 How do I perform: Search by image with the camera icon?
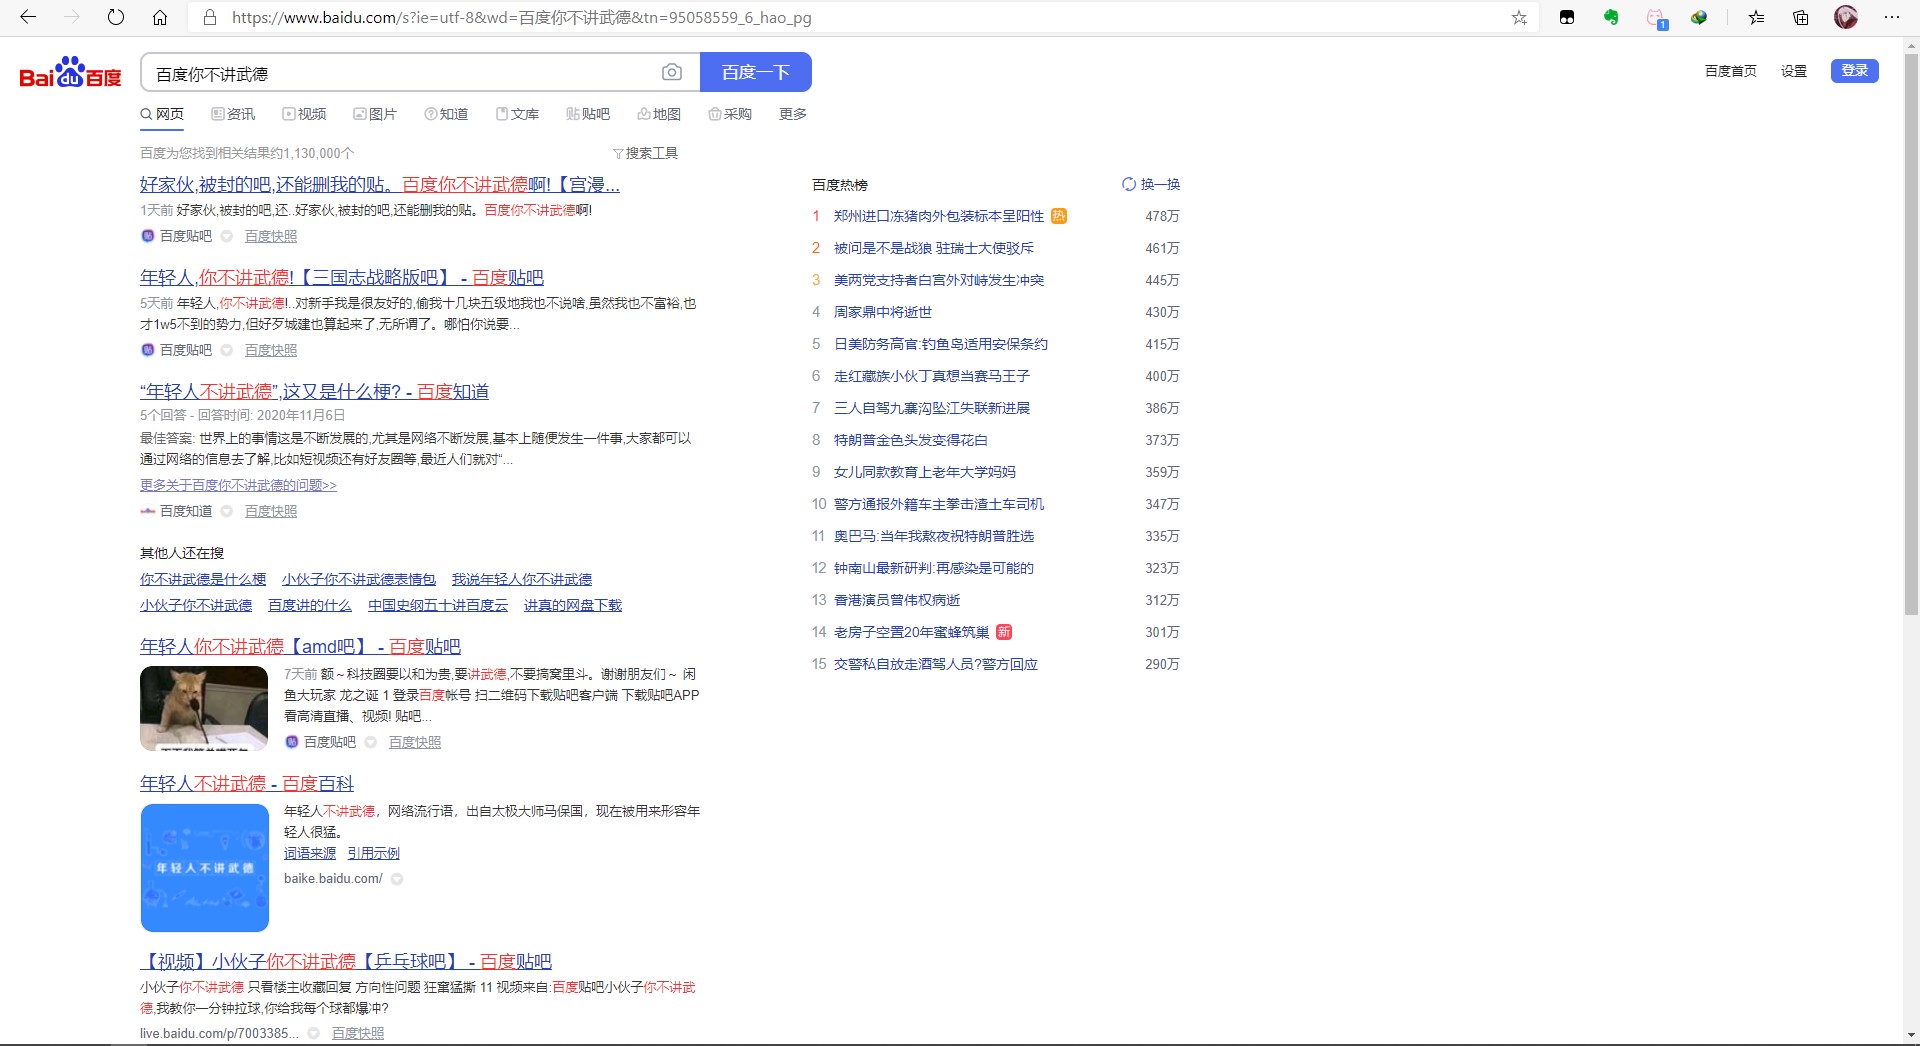pos(672,72)
